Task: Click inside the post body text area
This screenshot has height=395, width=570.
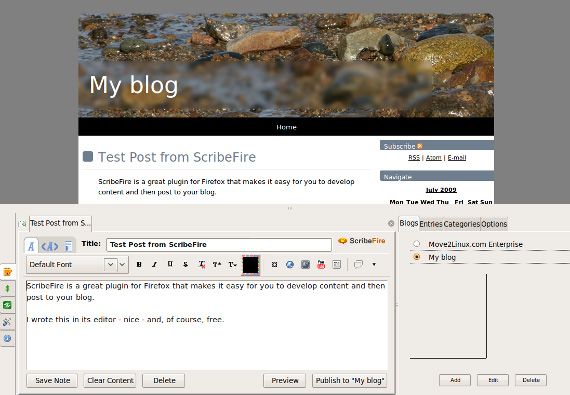Action: click(207, 325)
